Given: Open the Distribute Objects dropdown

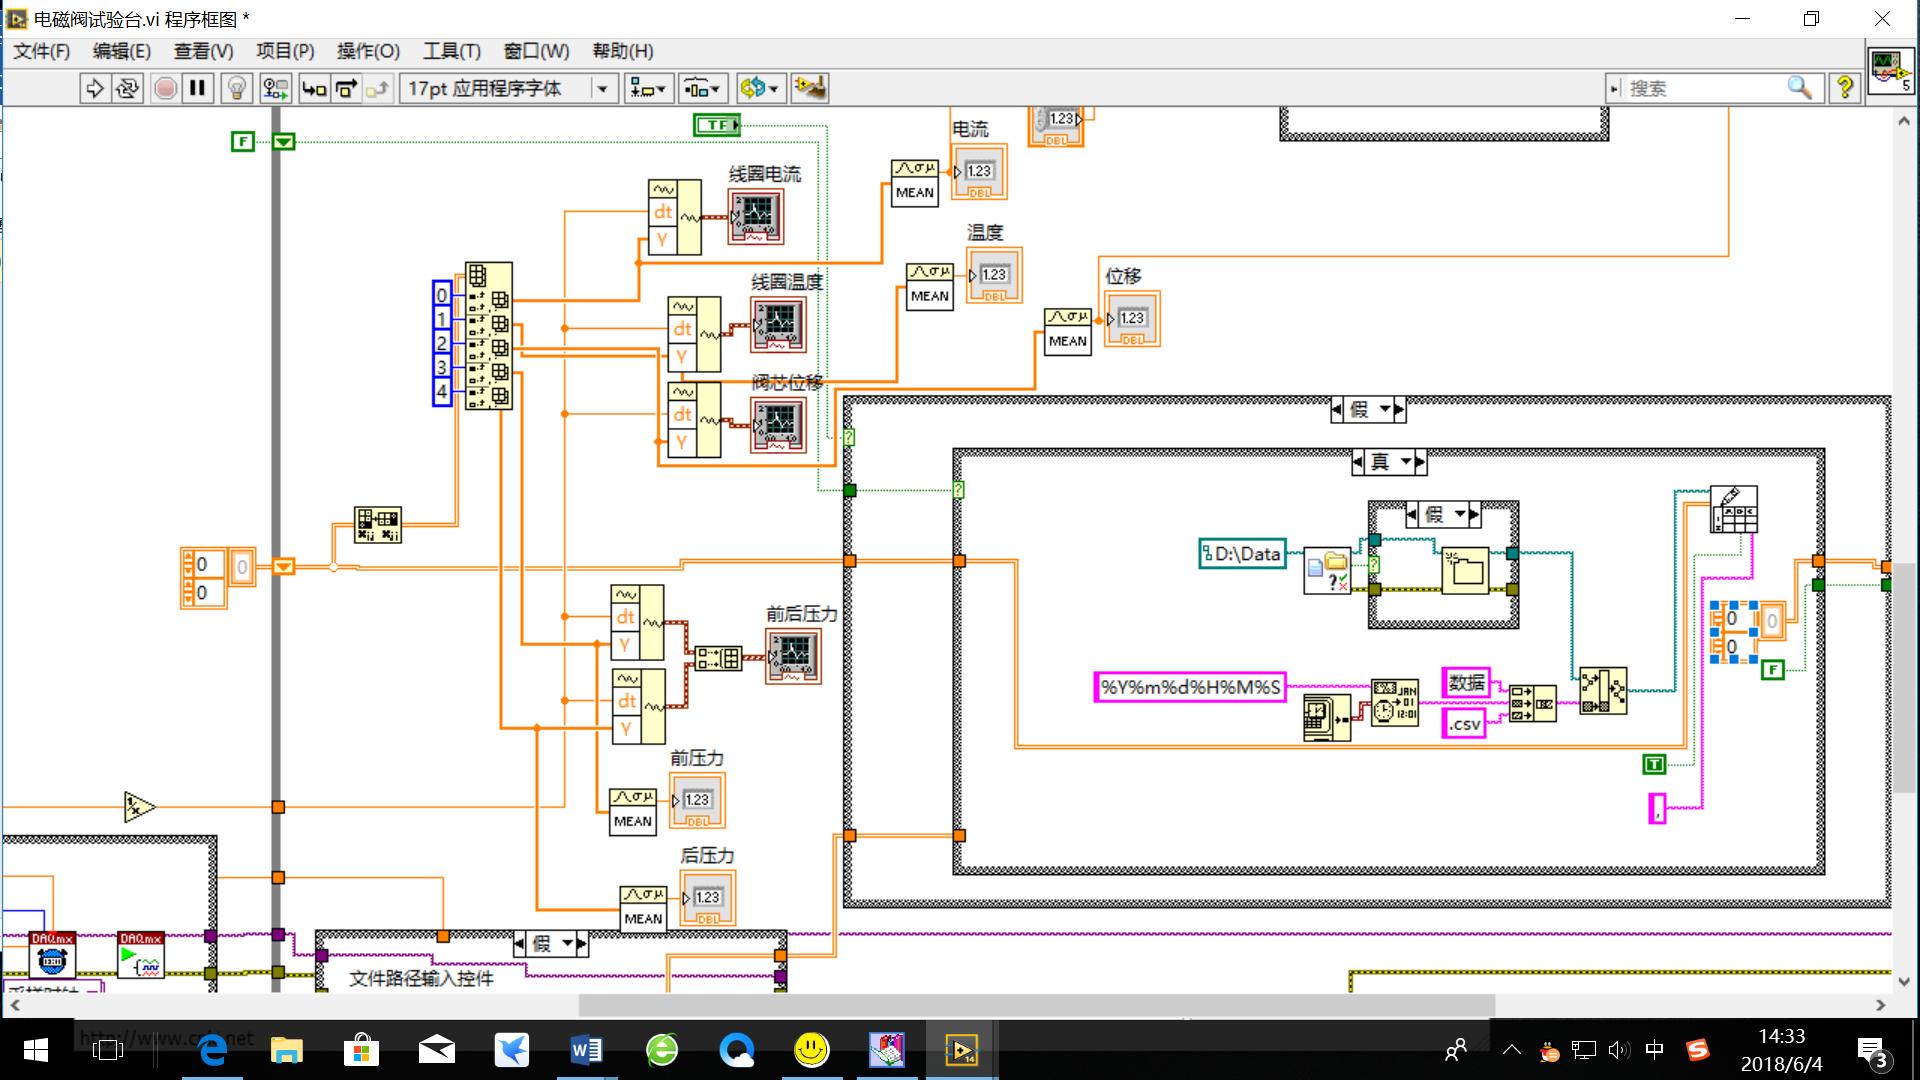Looking at the screenshot, I should [702, 89].
